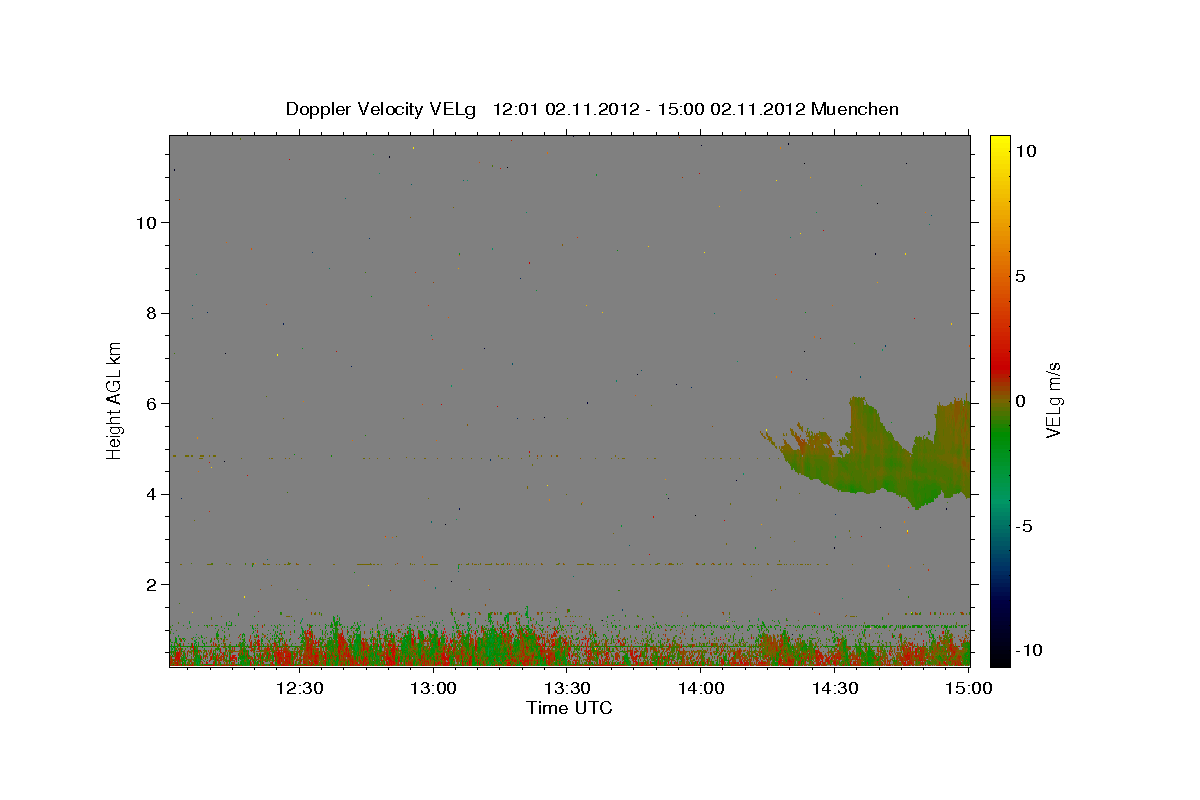
Task: Click the height tick label 8
Action: pos(150,313)
